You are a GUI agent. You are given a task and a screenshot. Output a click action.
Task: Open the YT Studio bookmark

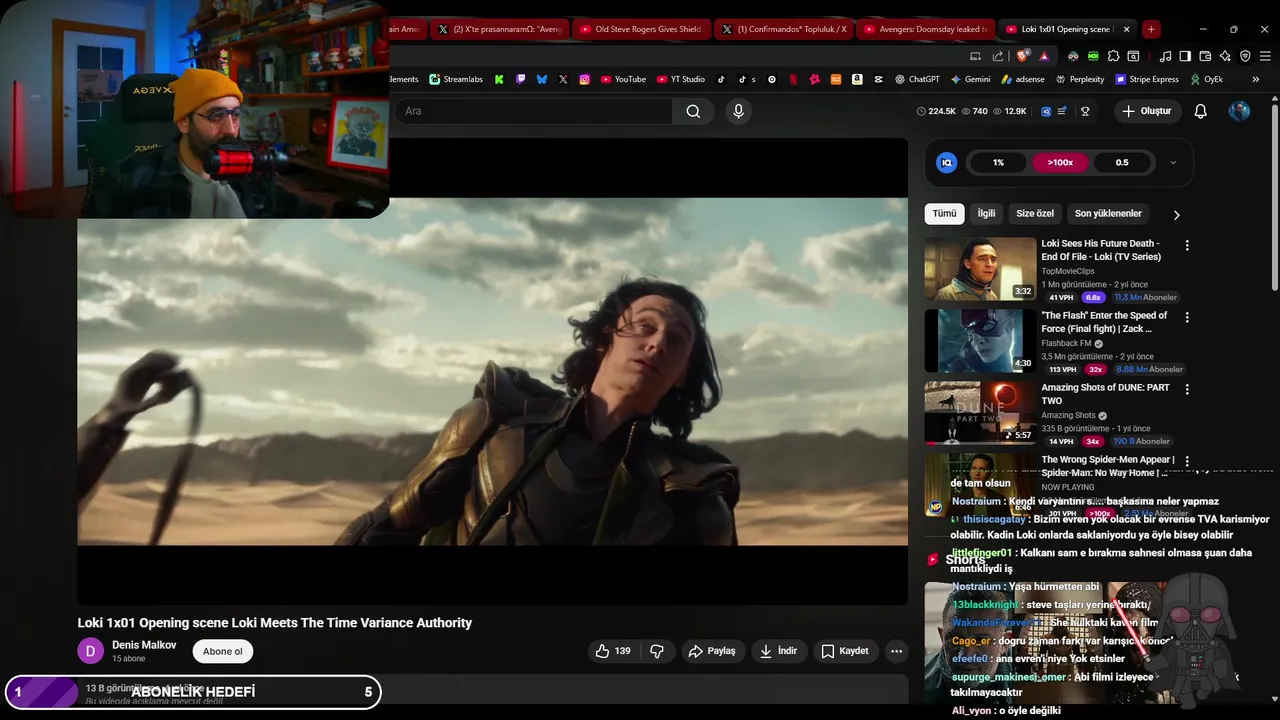pyautogui.click(x=681, y=79)
